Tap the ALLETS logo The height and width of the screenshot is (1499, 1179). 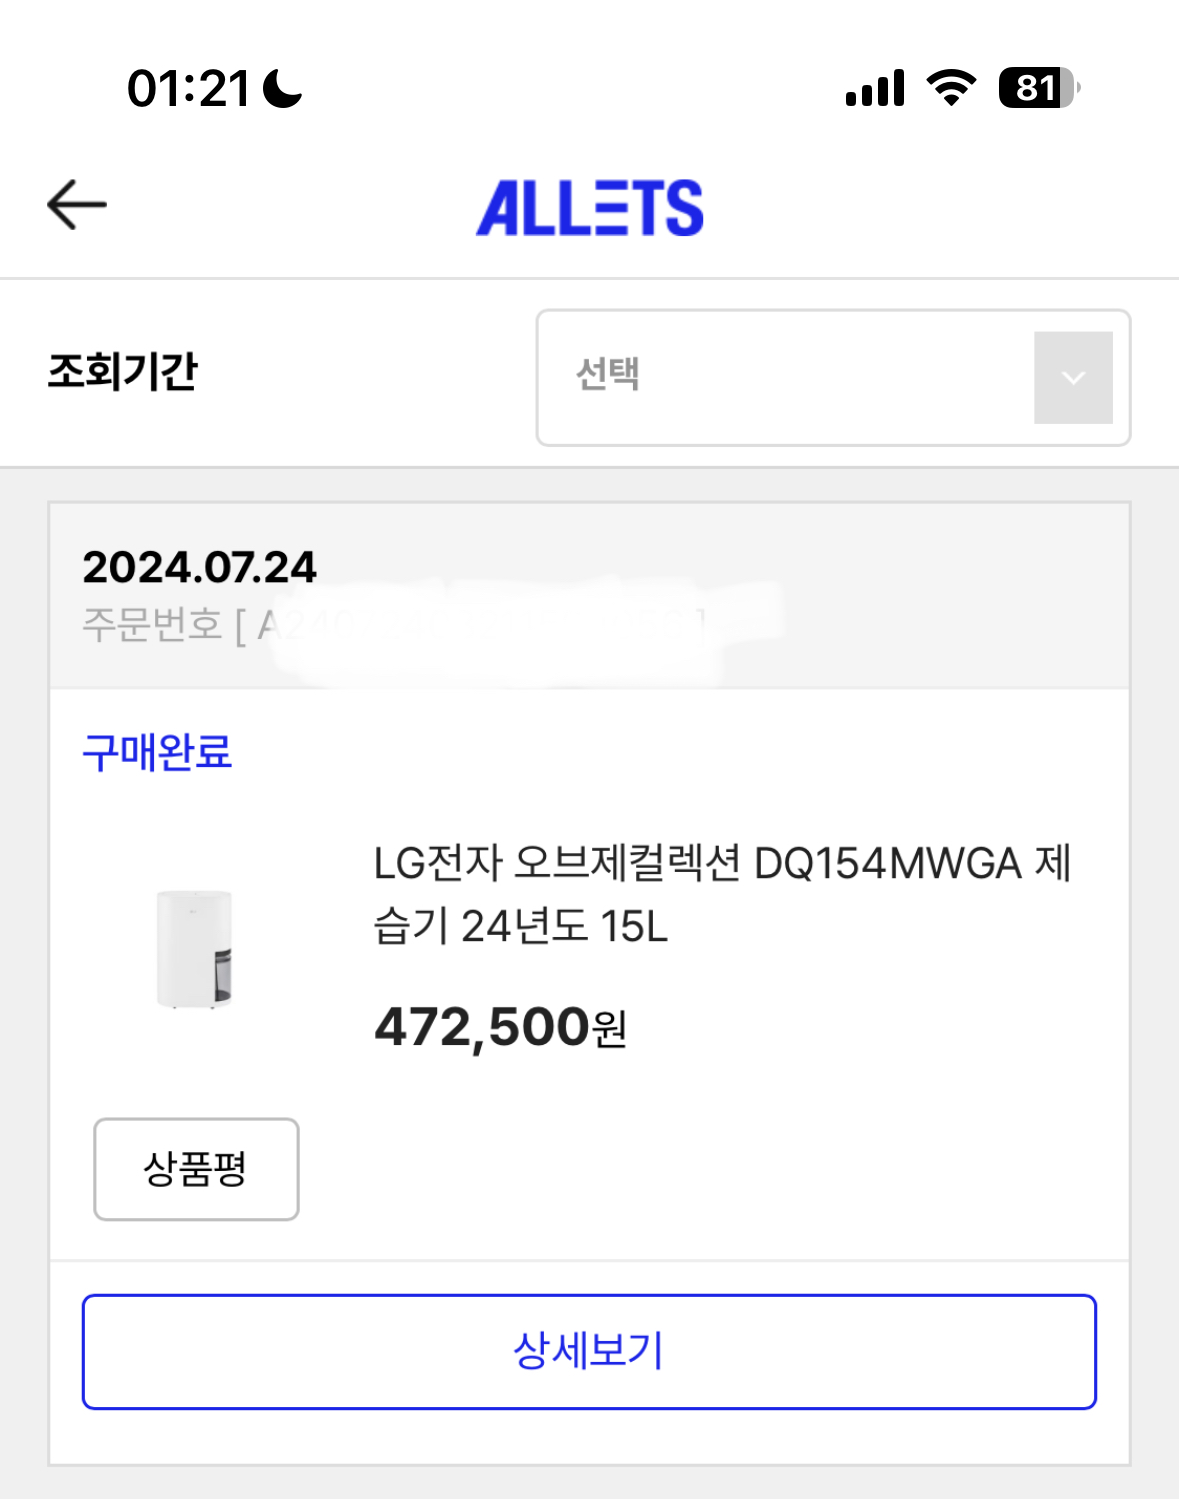click(590, 208)
